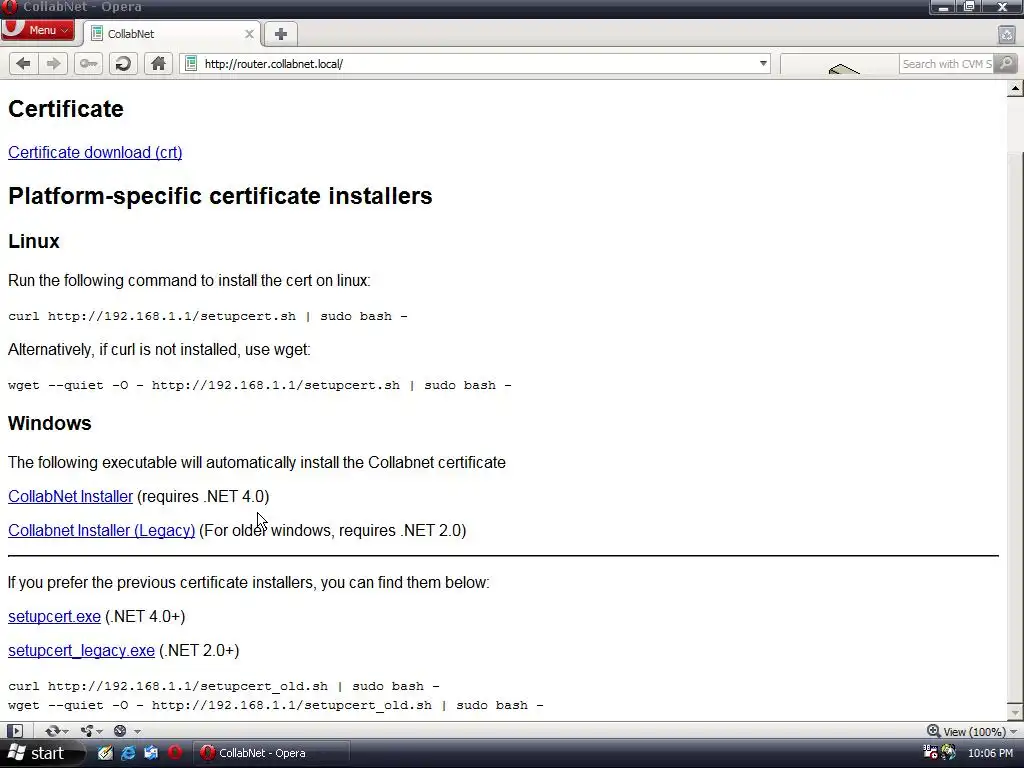Open the Opera Menu button
The height and width of the screenshot is (768, 1024).
coord(38,30)
